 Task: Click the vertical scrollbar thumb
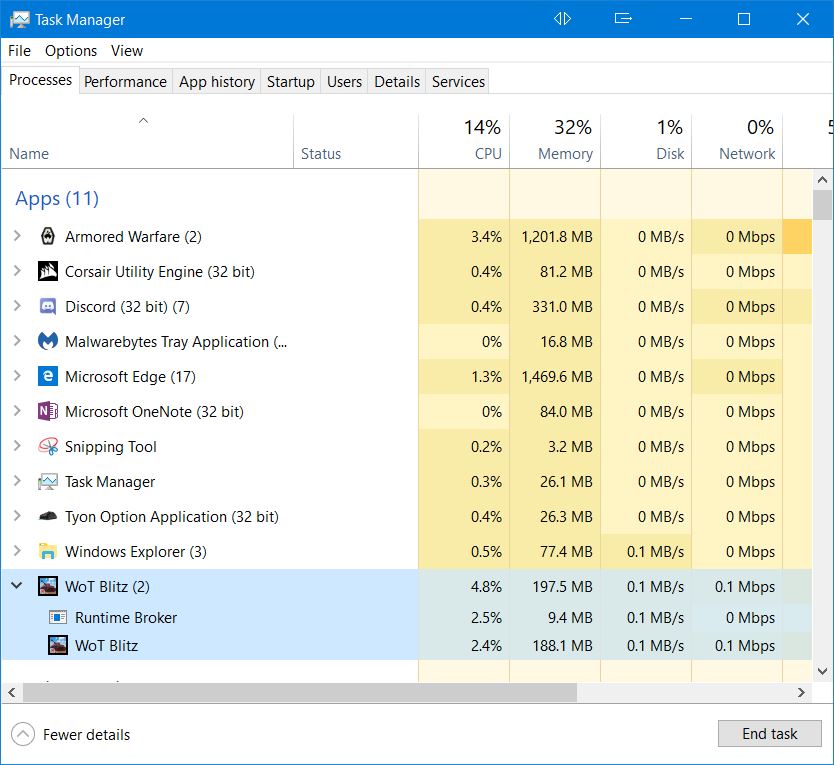pyautogui.click(x=822, y=205)
